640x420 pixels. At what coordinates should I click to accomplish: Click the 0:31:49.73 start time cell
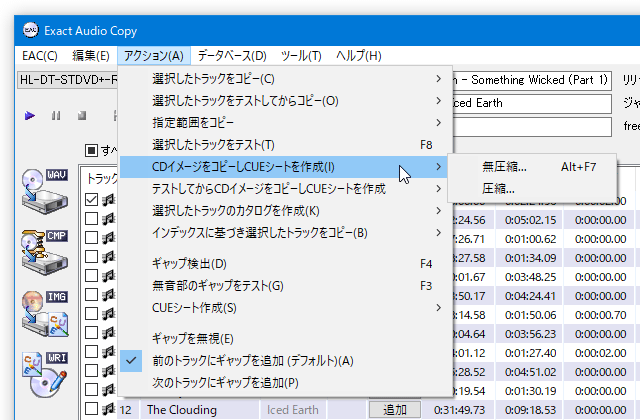pos(460,410)
